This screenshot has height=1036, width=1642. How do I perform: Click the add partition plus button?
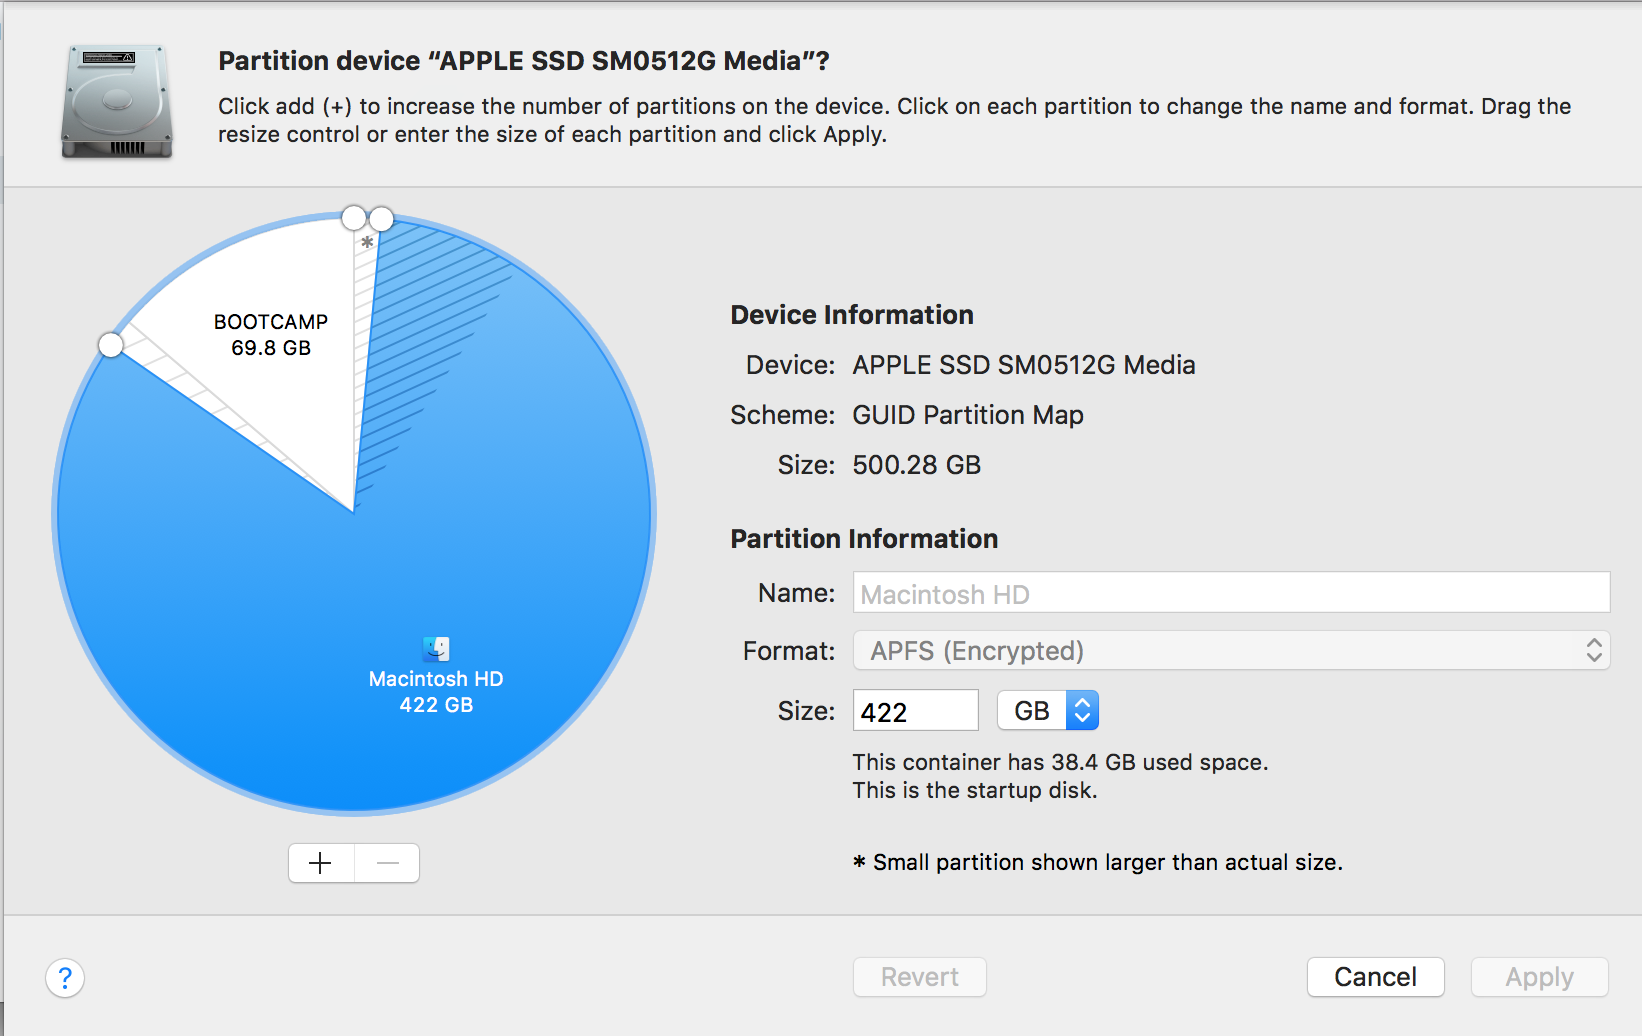[321, 863]
